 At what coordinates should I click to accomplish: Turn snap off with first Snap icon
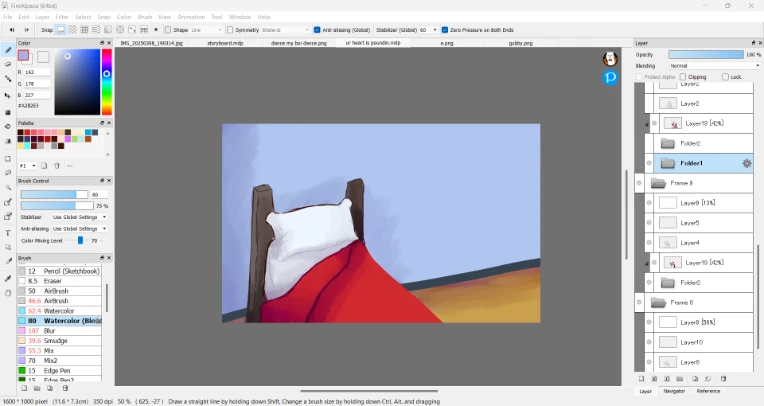(60, 30)
